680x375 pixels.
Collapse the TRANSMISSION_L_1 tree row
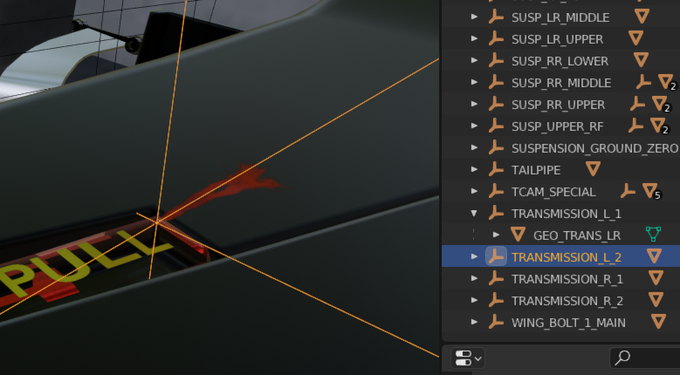474,213
